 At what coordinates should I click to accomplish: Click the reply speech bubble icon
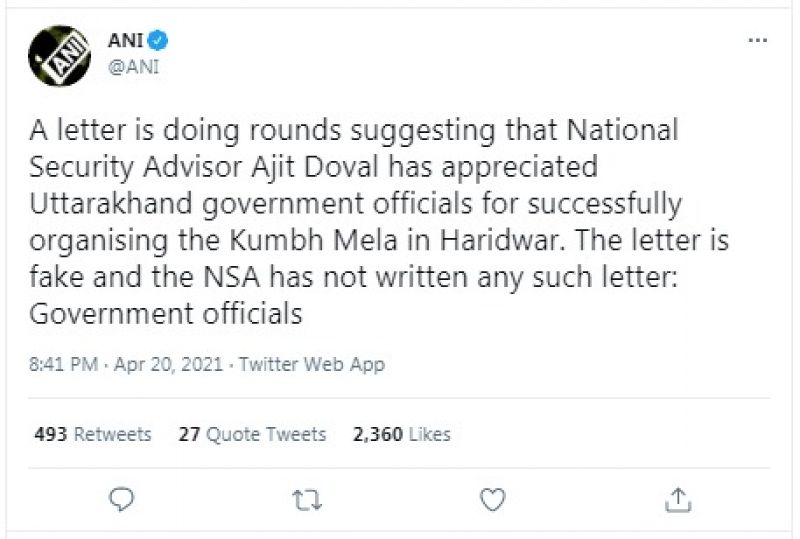coord(122,497)
